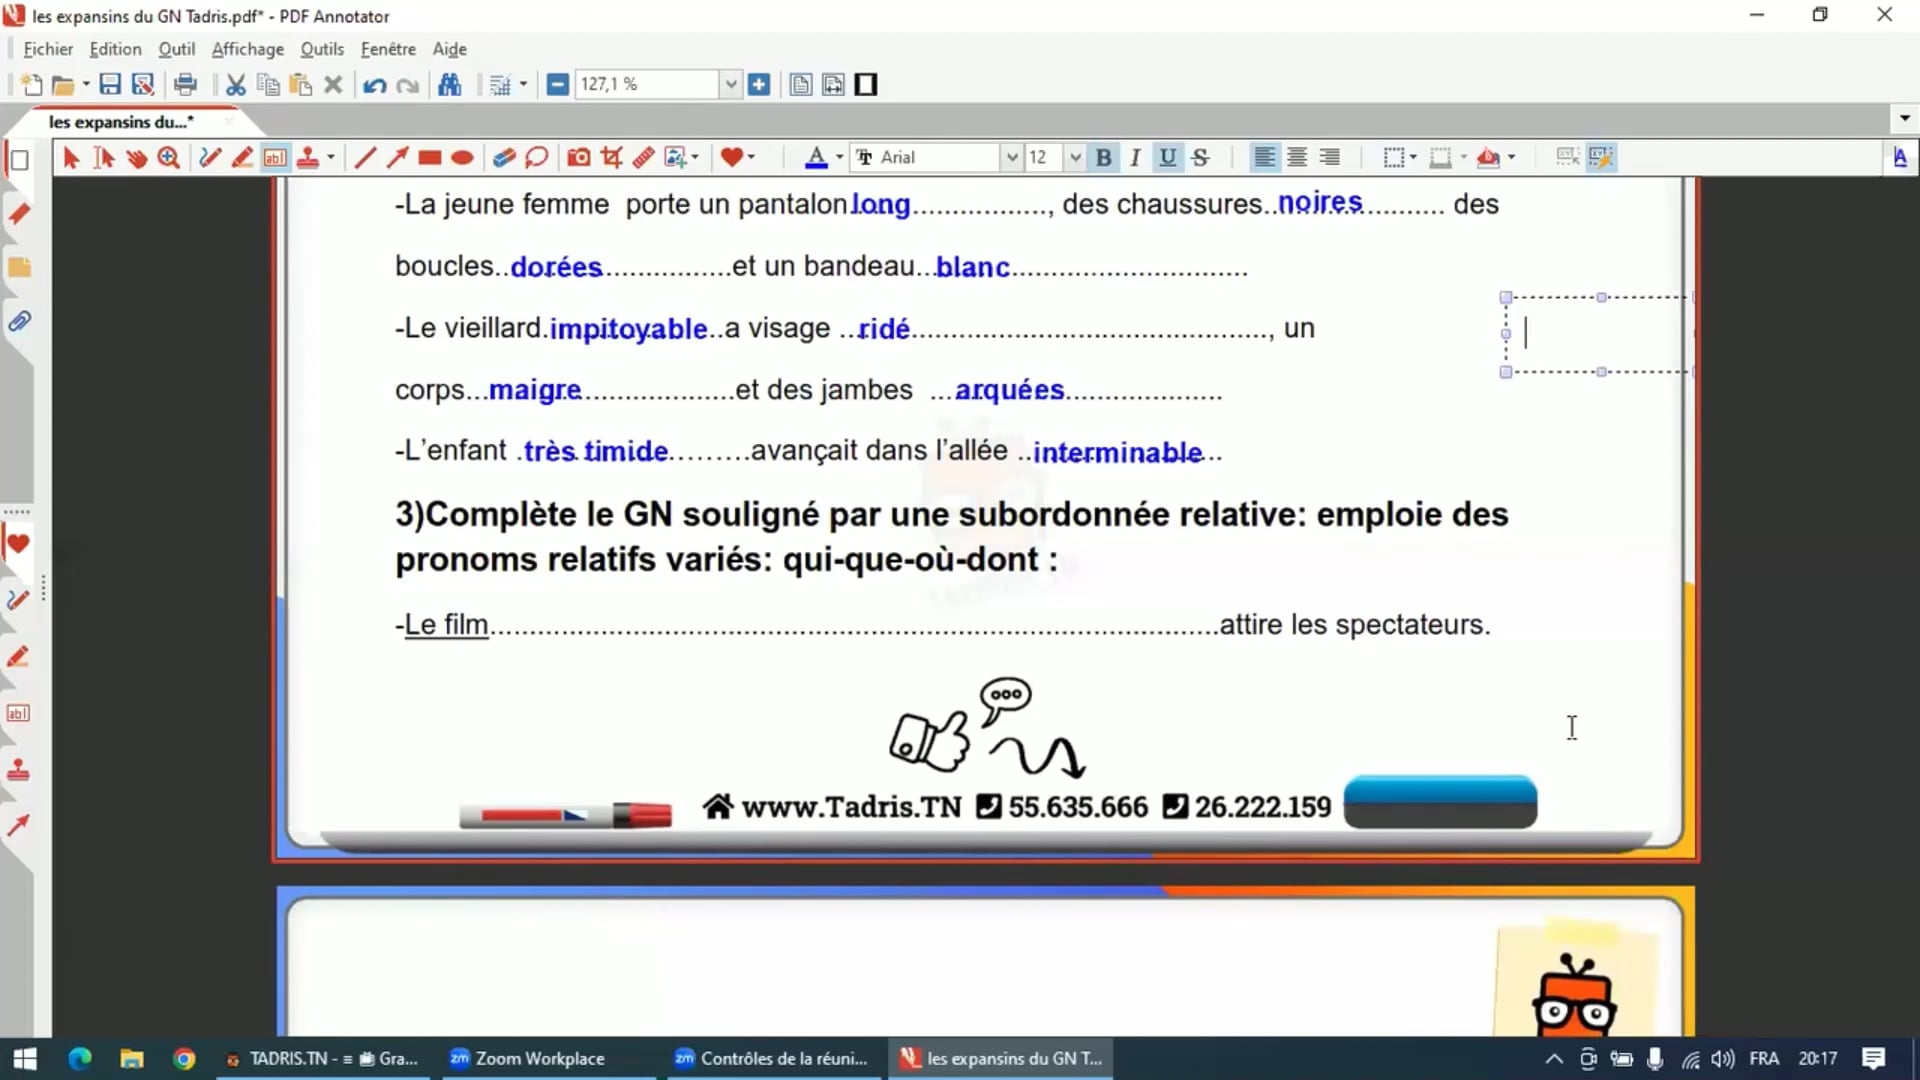Image resolution: width=1920 pixels, height=1080 pixels.
Task: Open the zoom percentage dropdown
Action: click(x=730, y=85)
